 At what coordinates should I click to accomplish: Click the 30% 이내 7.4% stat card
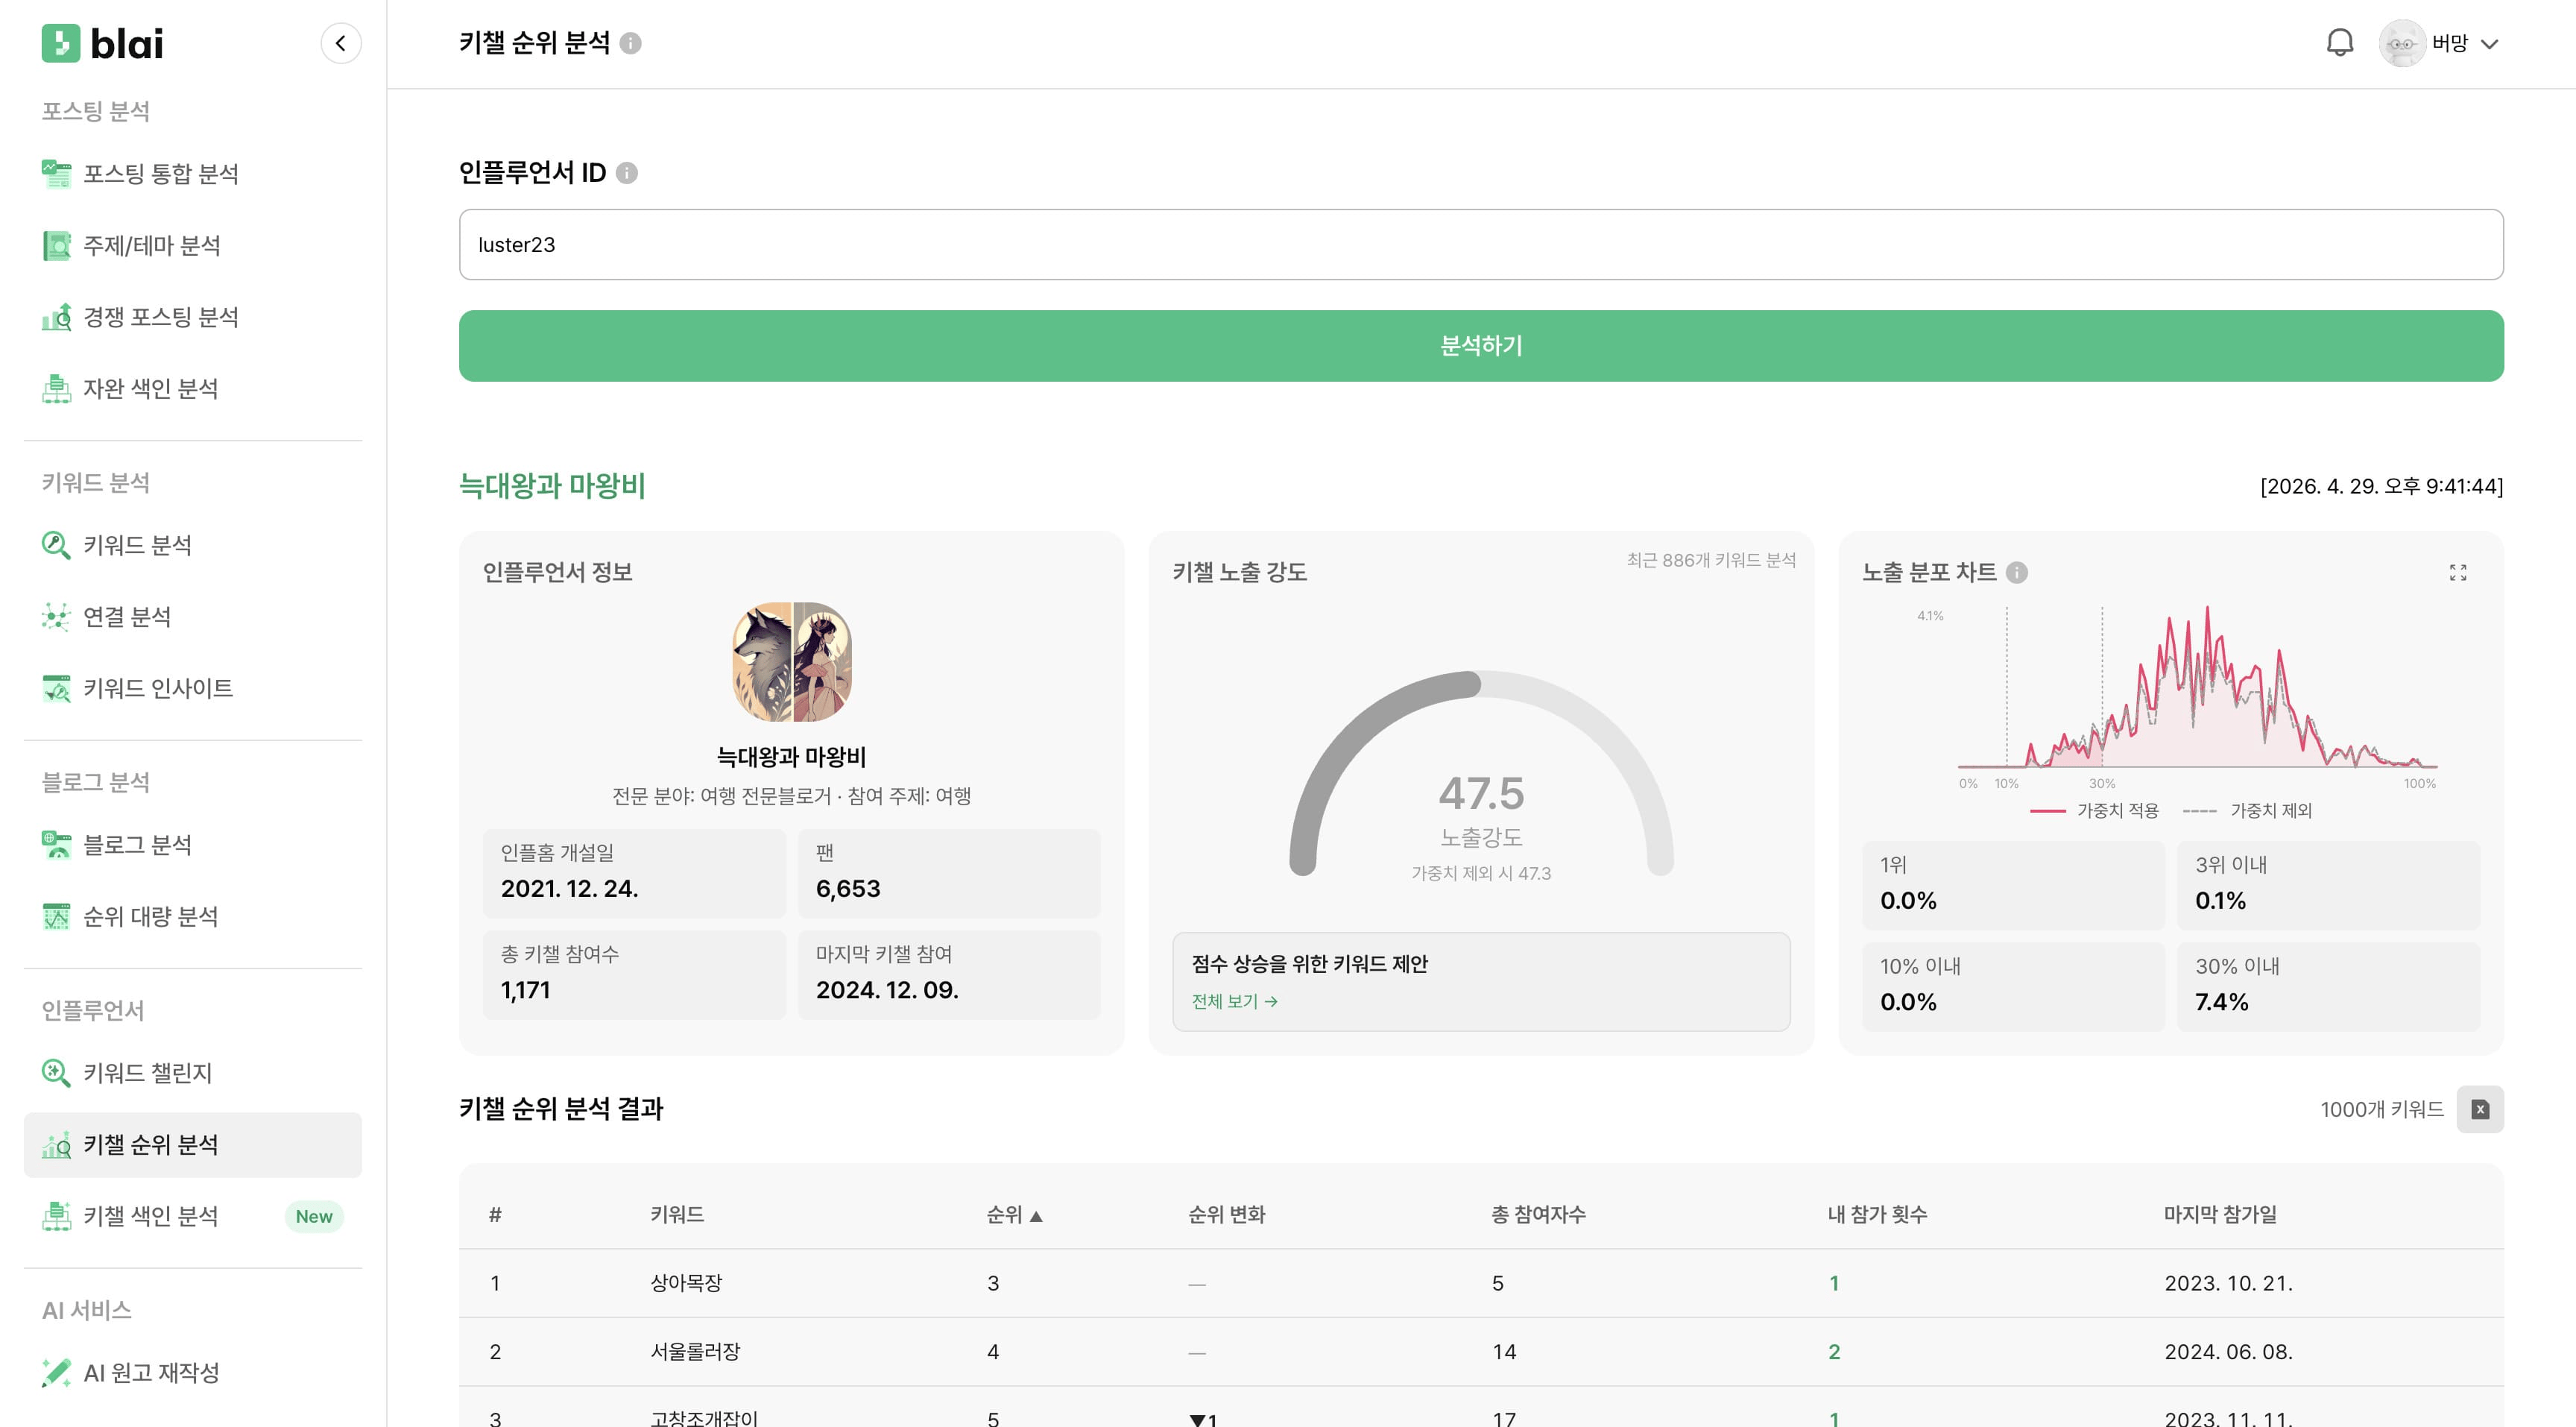[x=2328, y=987]
